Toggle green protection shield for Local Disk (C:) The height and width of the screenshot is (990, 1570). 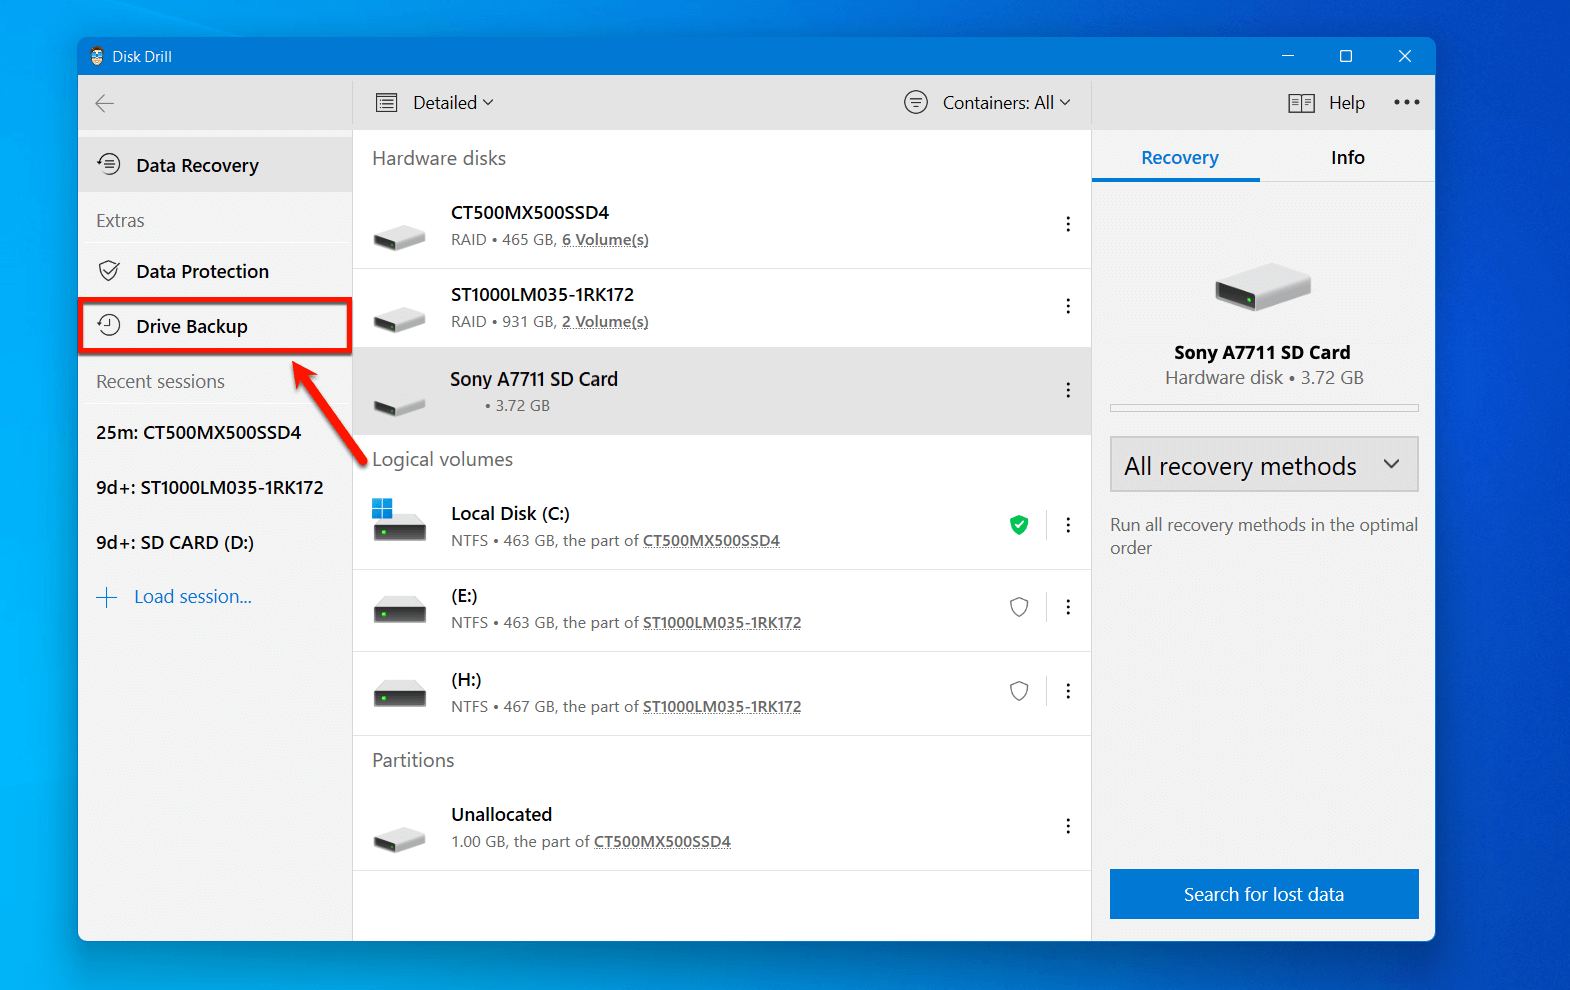pos(1019,525)
